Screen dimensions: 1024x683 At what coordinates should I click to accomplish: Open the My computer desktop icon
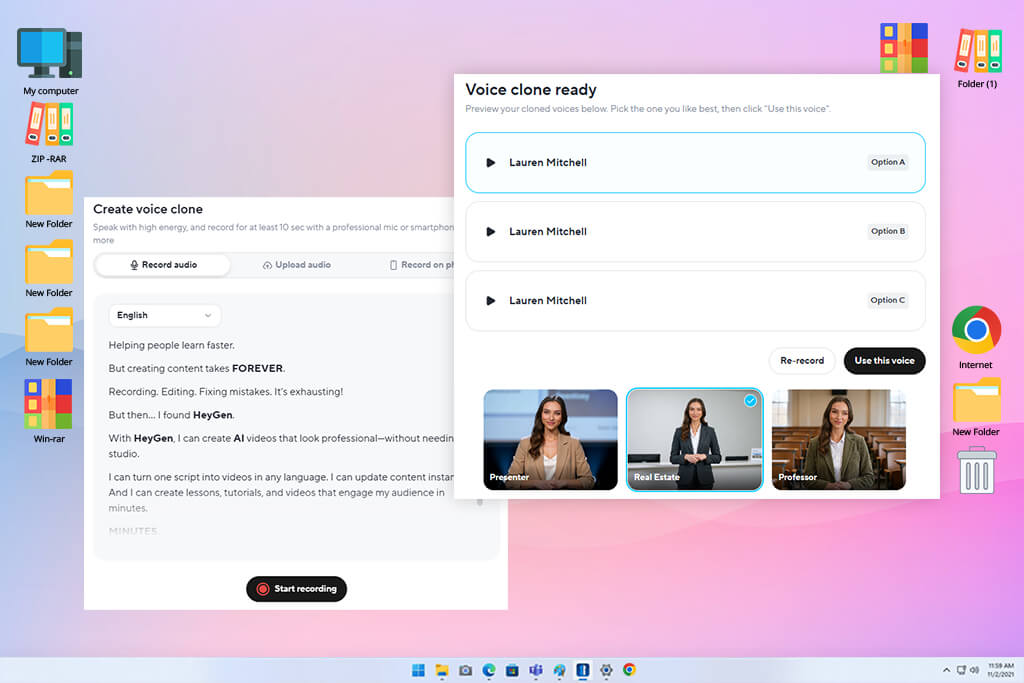[x=50, y=62]
